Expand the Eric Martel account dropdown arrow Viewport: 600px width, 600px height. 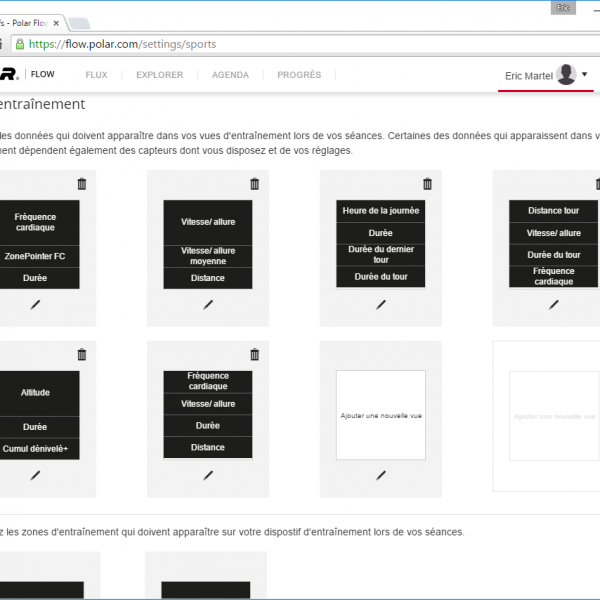click(x=585, y=75)
